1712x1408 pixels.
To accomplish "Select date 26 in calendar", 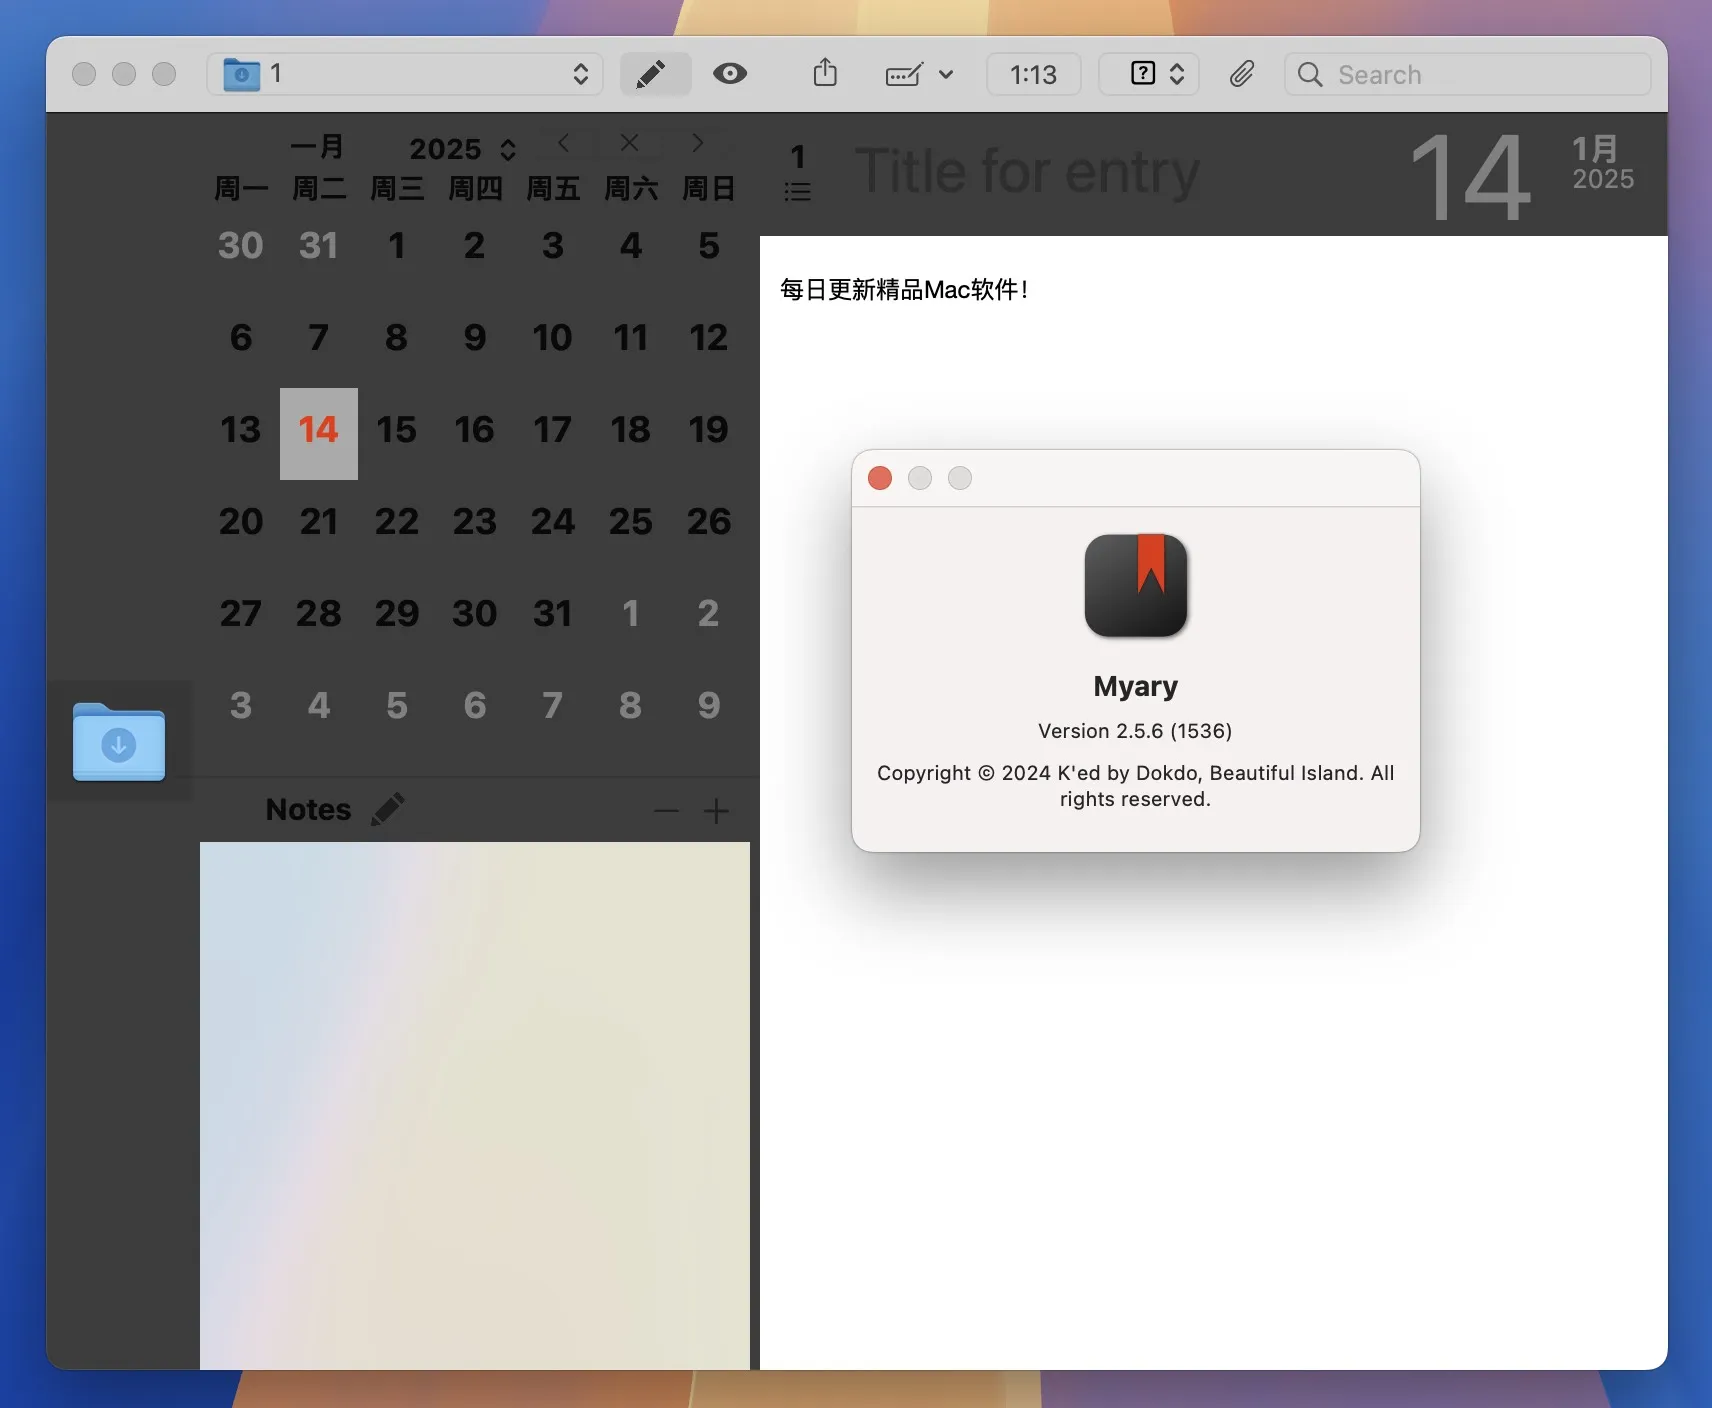I will tap(709, 522).
